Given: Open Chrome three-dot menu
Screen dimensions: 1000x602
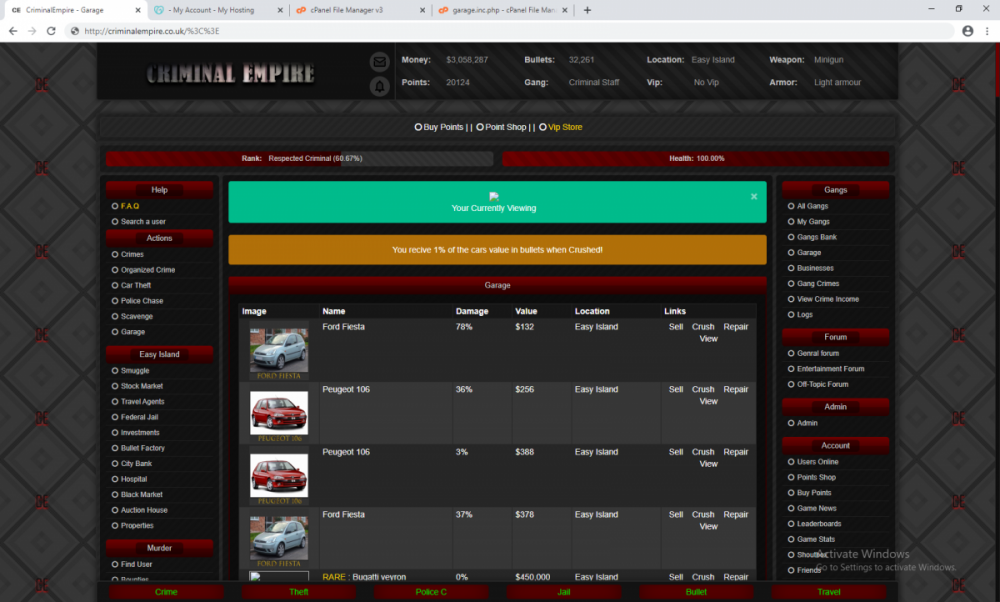Looking at the screenshot, I should [986, 31].
